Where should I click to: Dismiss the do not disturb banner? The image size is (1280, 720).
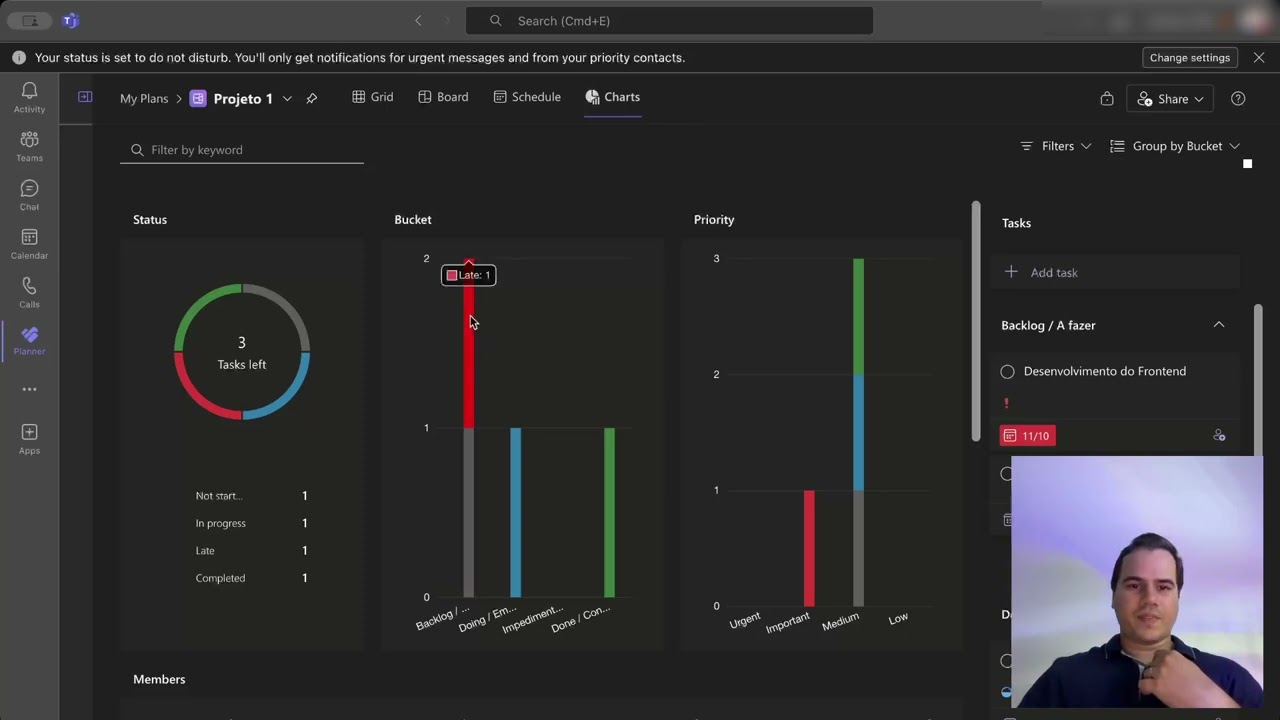click(1259, 58)
